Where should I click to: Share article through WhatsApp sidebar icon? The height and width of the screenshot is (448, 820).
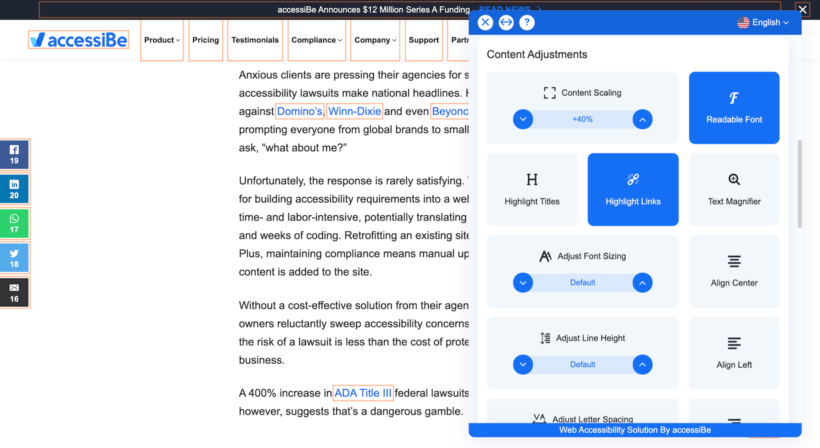tap(15, 223)
